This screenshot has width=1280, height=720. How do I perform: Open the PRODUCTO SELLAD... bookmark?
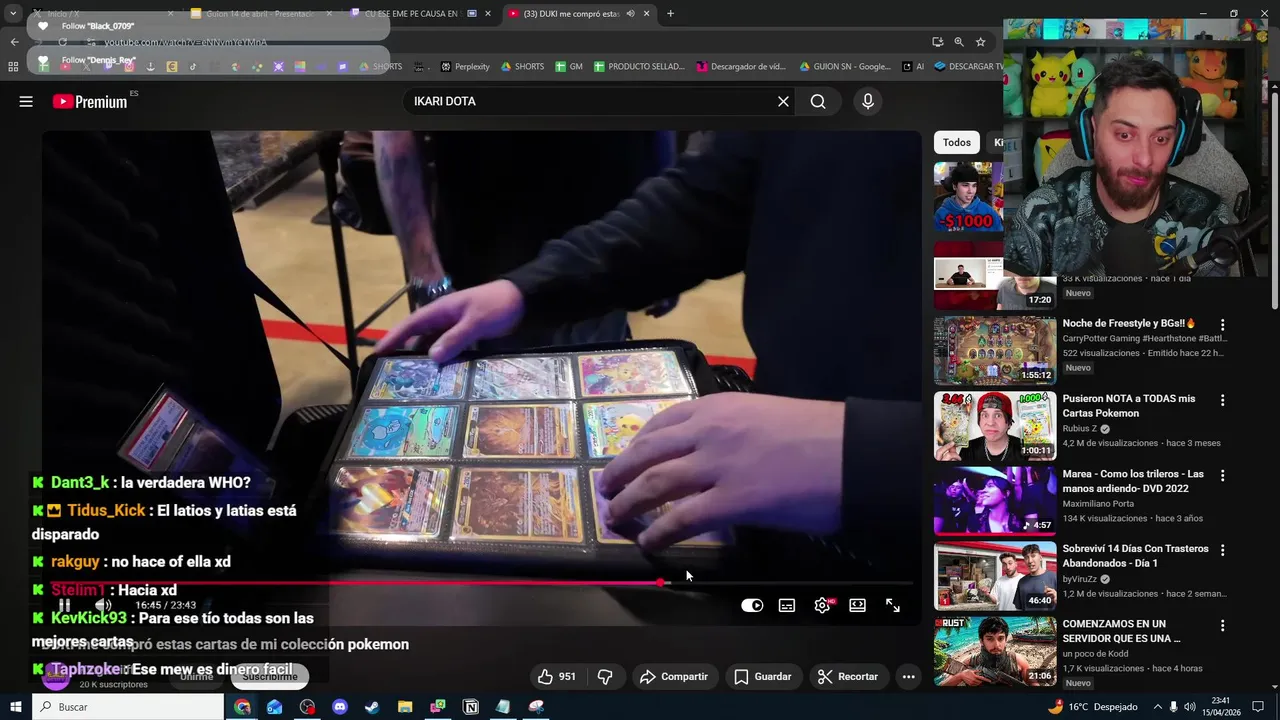tap(639, 67)
